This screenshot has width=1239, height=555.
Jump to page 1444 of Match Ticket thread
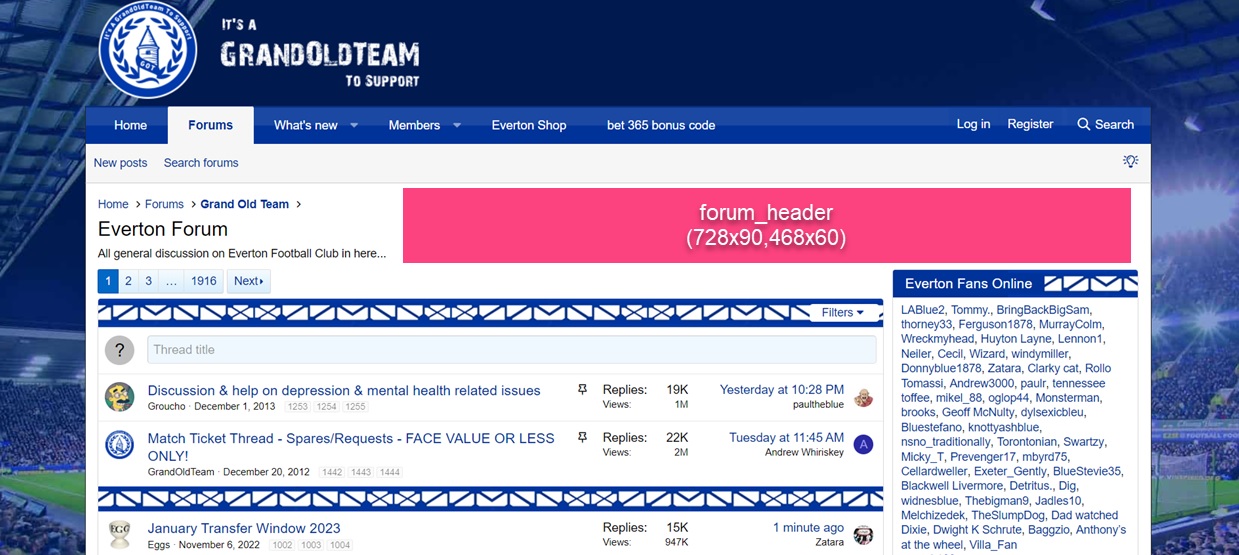(390, 472)
